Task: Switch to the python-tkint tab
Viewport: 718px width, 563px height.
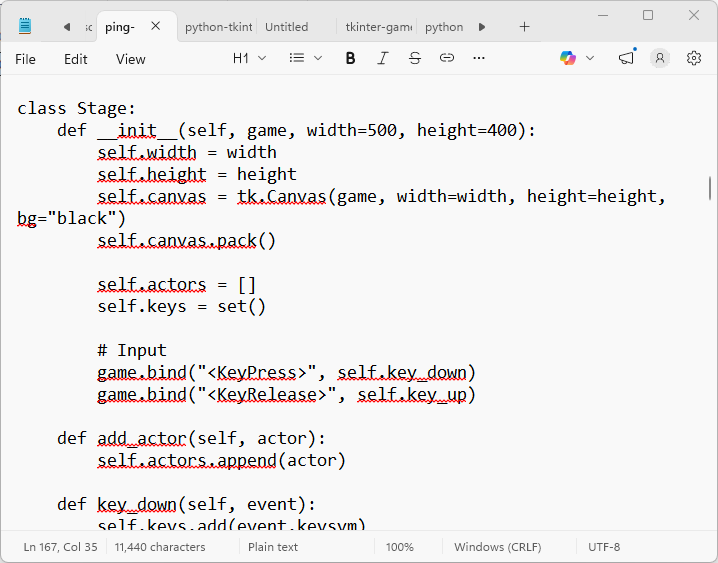Action: pos(218,27)
